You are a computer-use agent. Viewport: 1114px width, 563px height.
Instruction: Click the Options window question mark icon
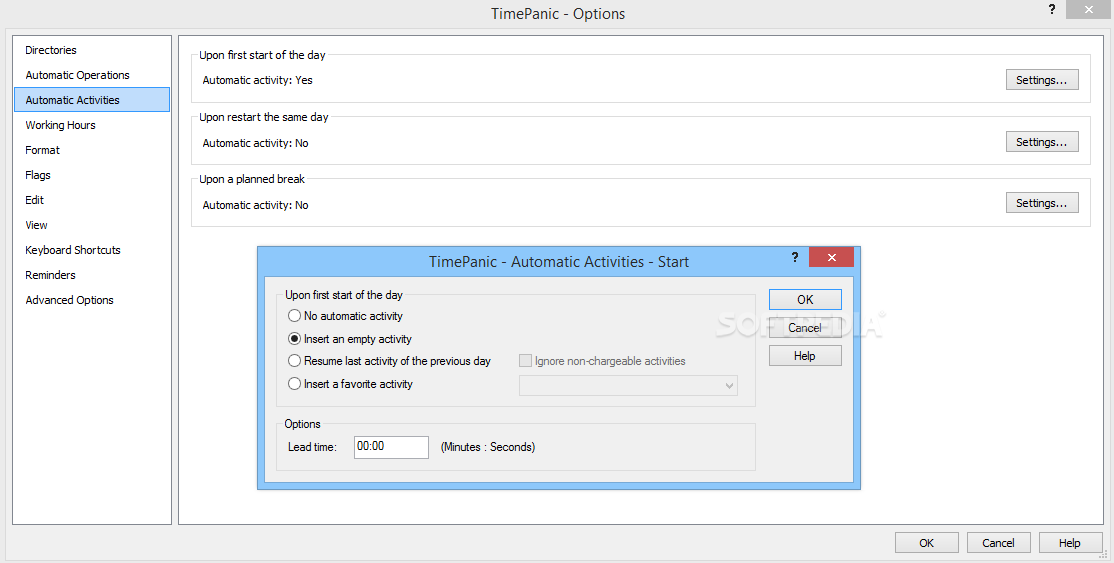point(1052,10)
